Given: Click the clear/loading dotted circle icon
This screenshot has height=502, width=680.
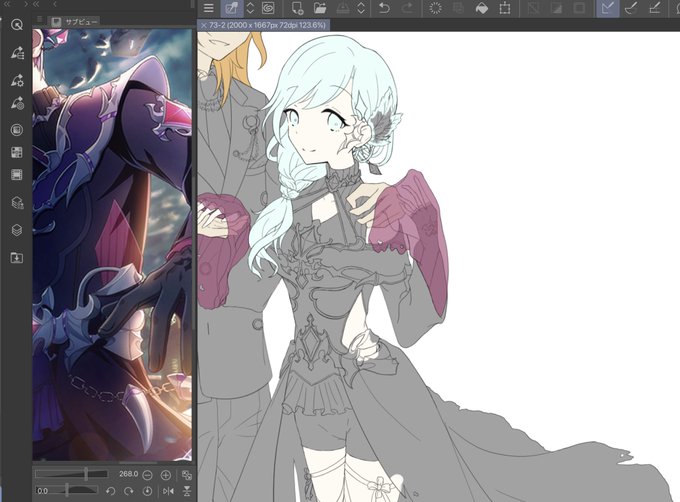Looking at the screenshot, I should tap(435, 8).
